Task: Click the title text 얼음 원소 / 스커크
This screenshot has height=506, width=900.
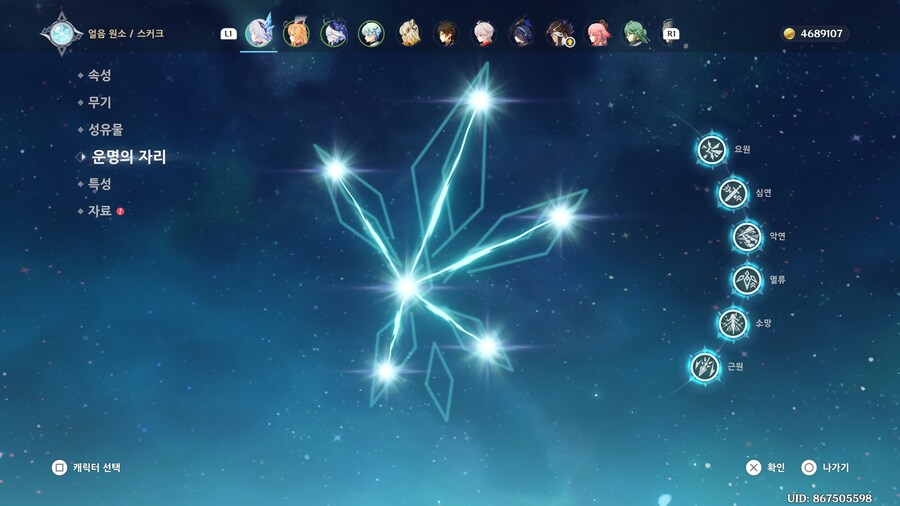Action: click(x=126, y=33)
